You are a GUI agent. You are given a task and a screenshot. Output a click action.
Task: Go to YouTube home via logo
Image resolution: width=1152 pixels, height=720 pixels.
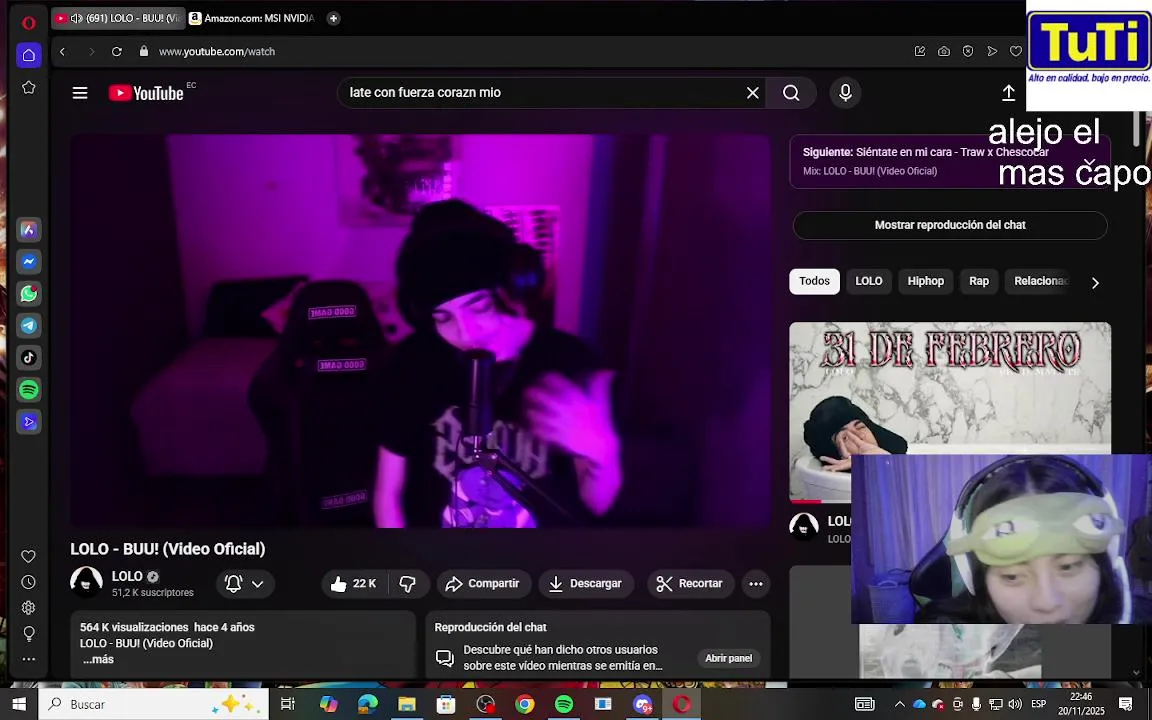tap(146, 93)
